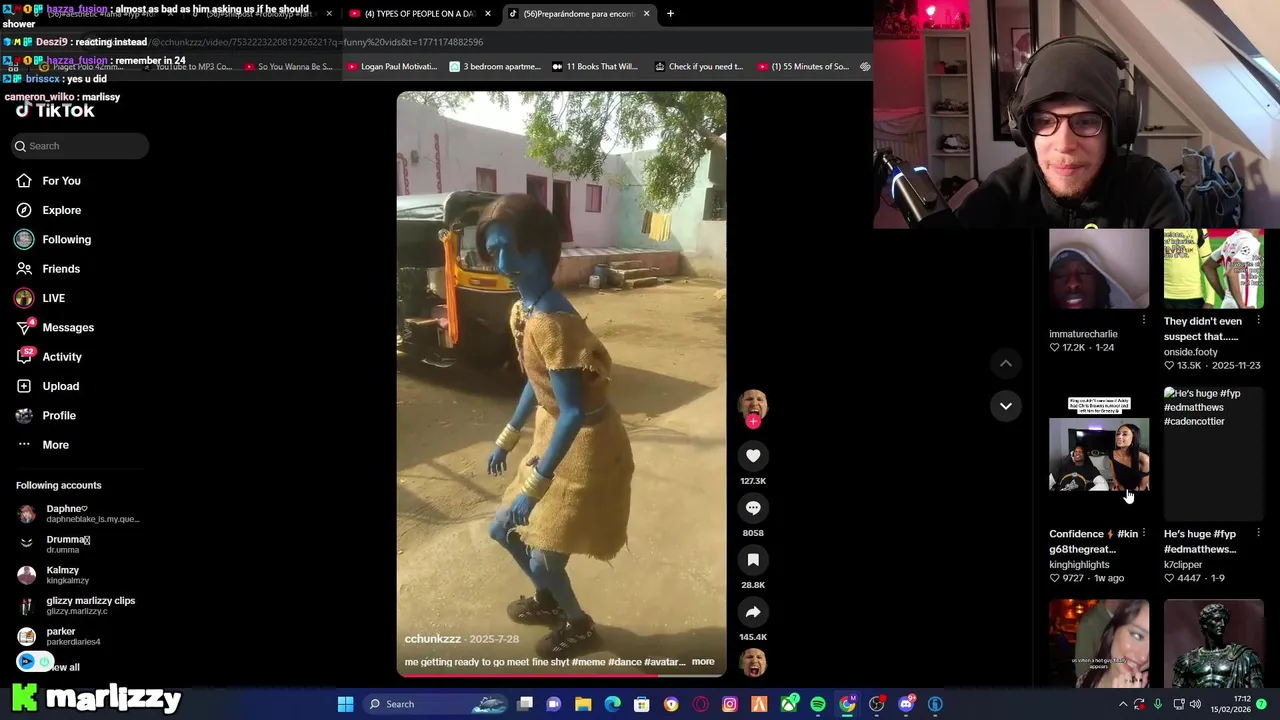The width and height of the screenshot is (1280, 720).
Task: Open Discord from taskbar
Action: (906, 704)
